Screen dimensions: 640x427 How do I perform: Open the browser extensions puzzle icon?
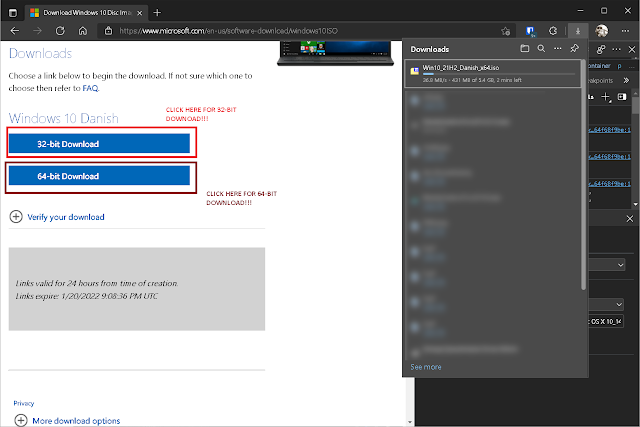[x=553, y=31]
